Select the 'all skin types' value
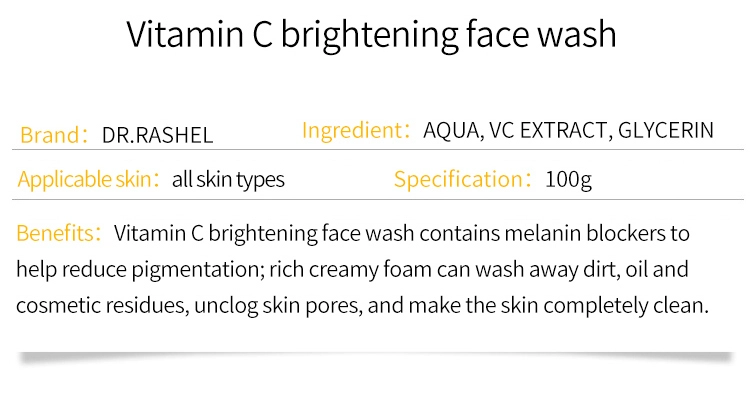 pyautogui.click(x=228, y=181)
